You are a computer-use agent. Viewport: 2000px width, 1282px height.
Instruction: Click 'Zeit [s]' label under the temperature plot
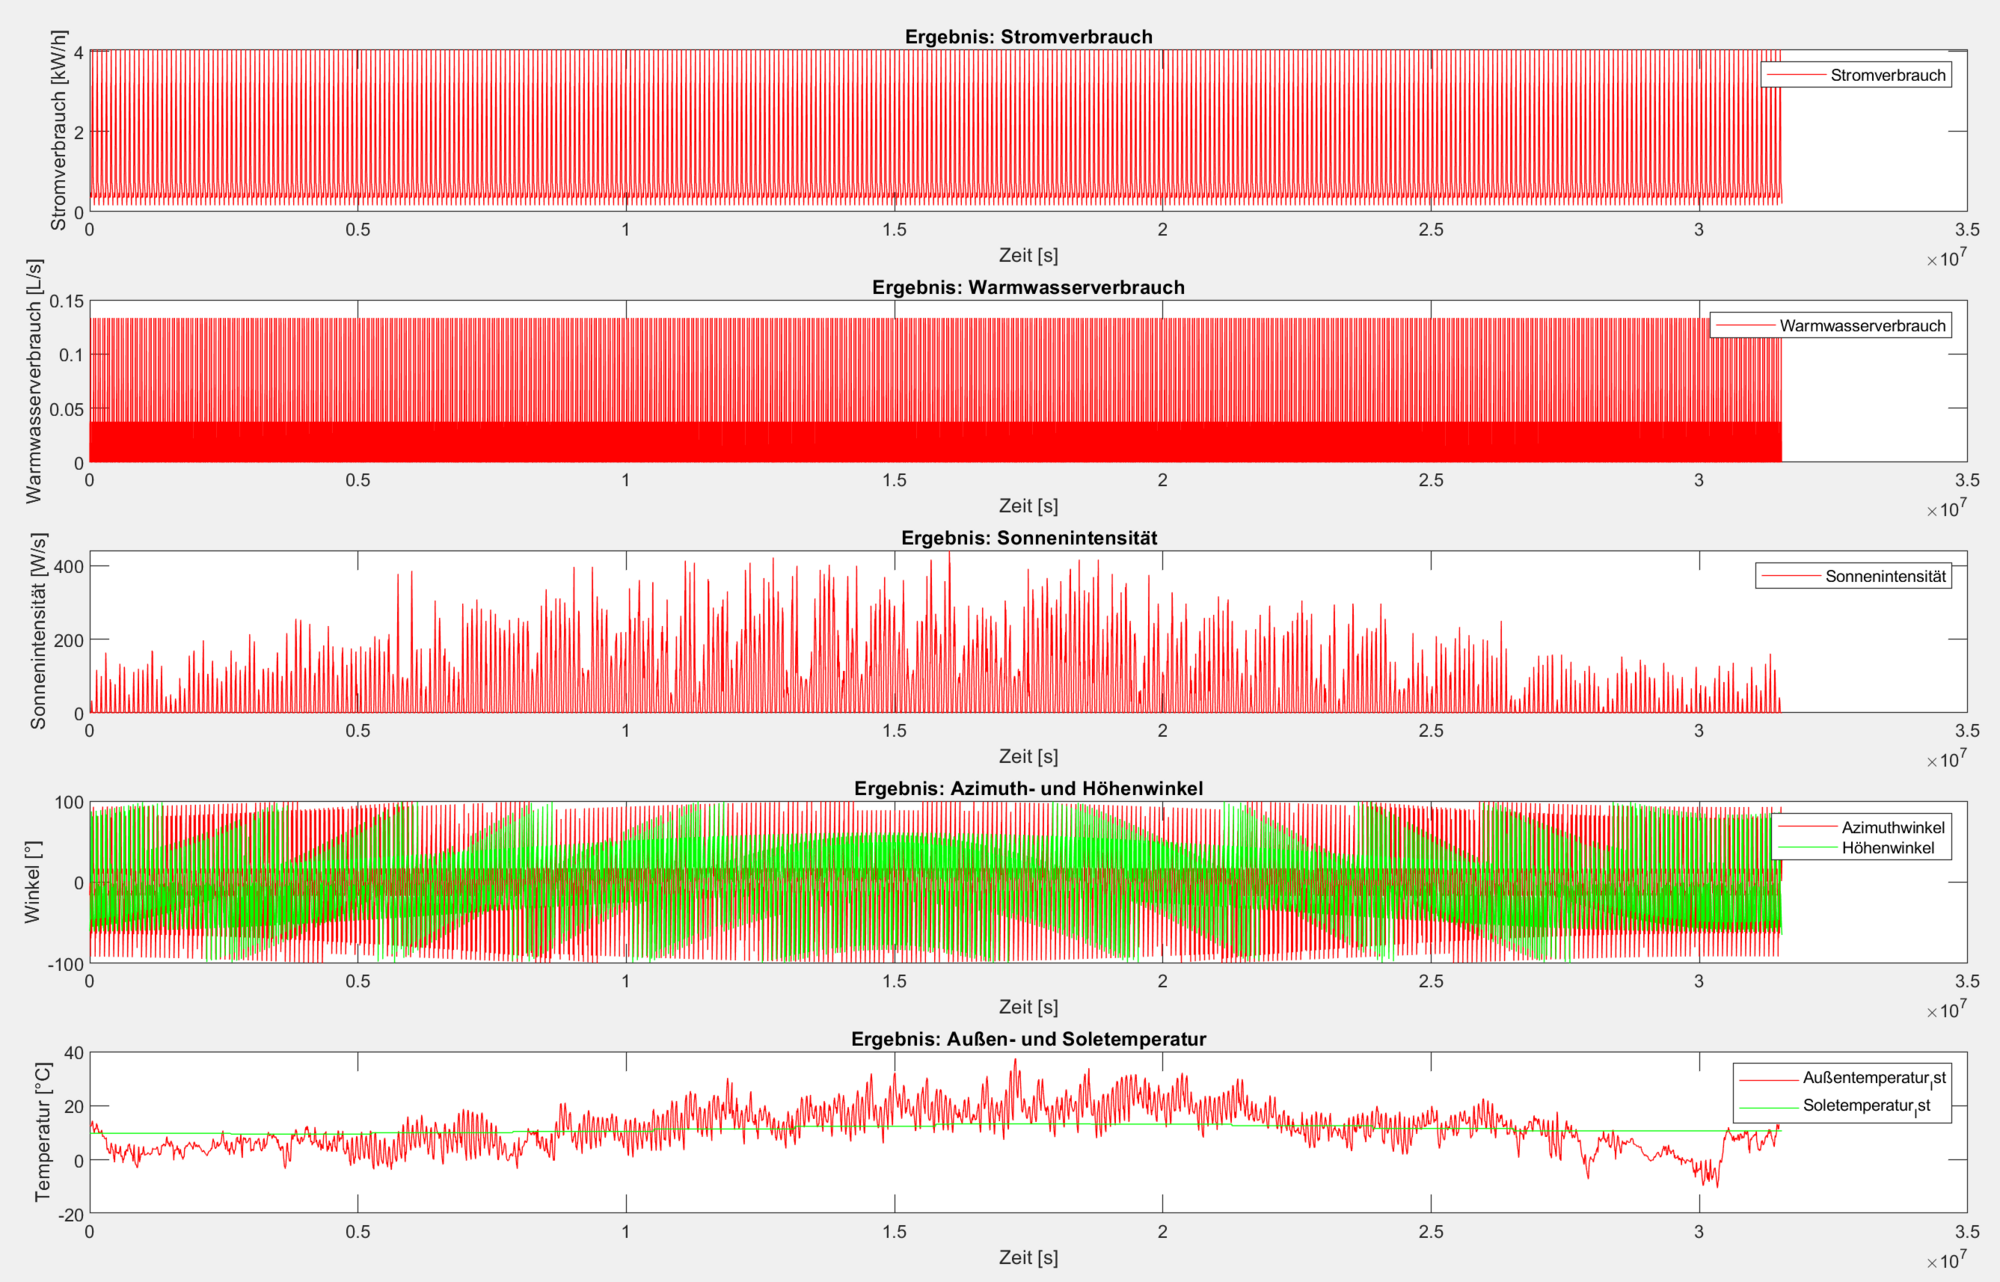pyautogui.click(x=1028, y=1258)
